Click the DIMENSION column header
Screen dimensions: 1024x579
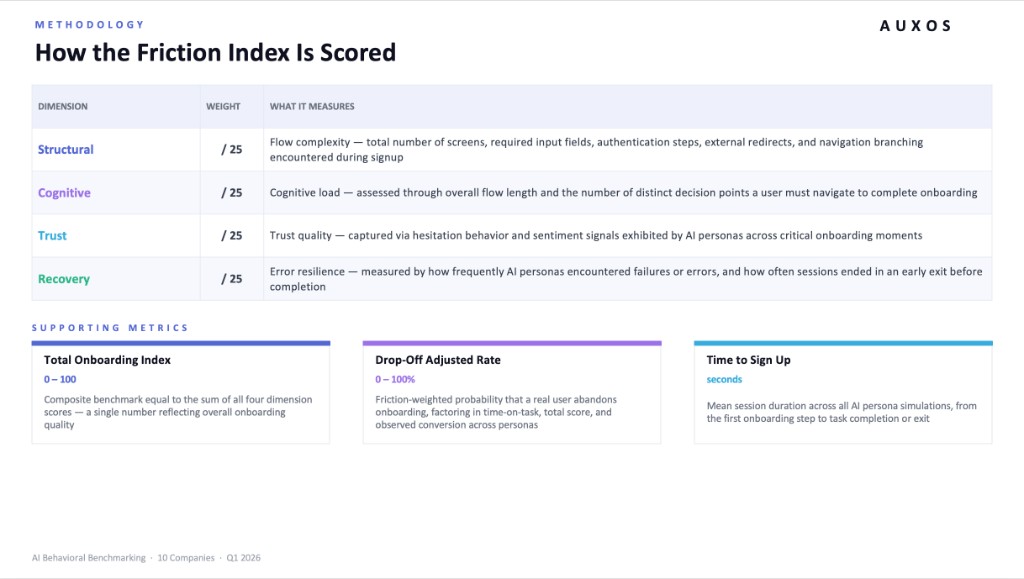[x=63, y=106]
